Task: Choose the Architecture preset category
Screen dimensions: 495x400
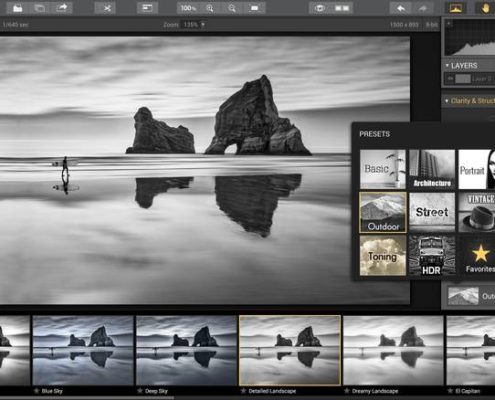Action: point(432,169)
